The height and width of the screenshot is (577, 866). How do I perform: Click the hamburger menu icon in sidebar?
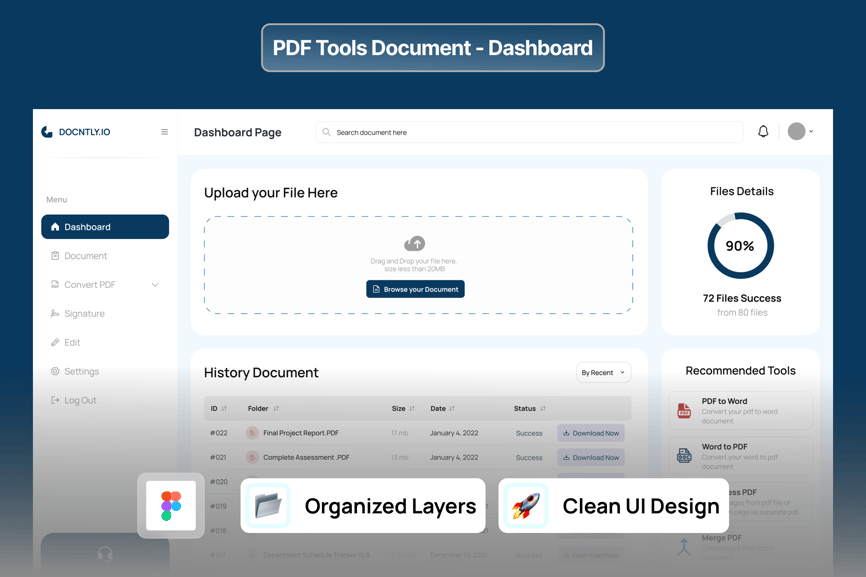165,132
